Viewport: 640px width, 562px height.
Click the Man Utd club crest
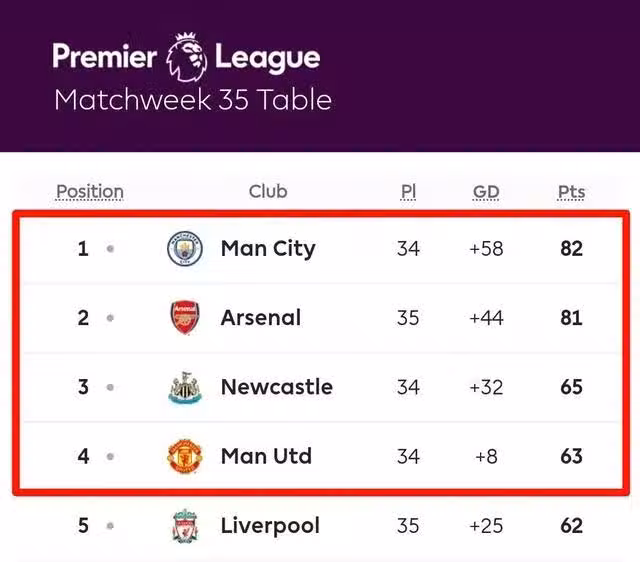(x=184, y=456)
